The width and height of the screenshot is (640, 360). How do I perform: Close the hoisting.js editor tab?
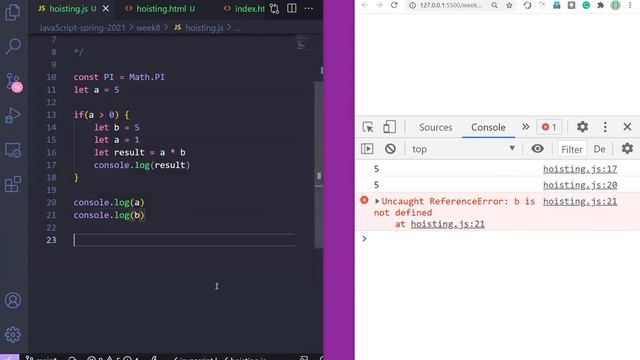106,9
